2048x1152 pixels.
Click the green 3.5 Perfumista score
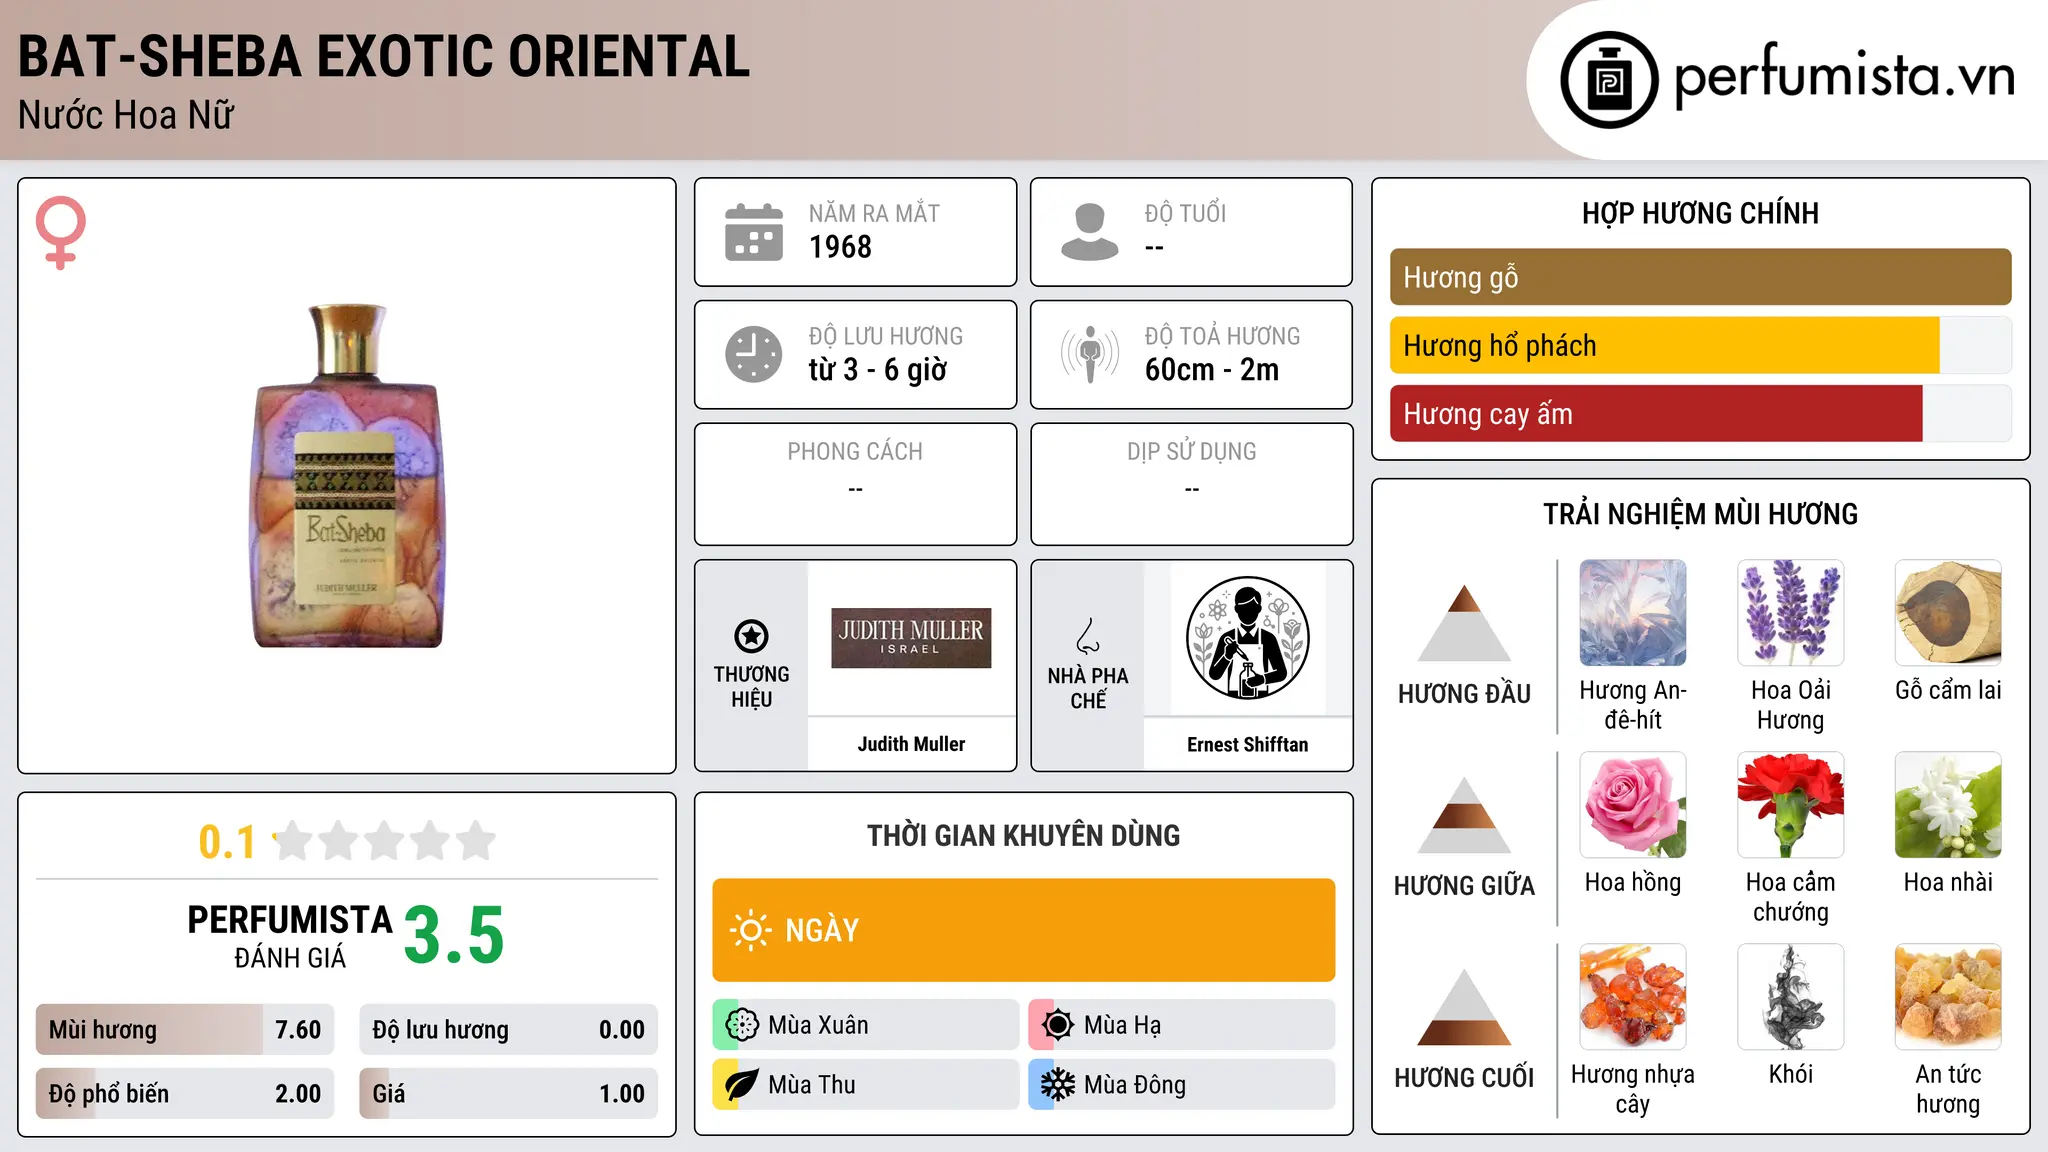coord(454,935)
